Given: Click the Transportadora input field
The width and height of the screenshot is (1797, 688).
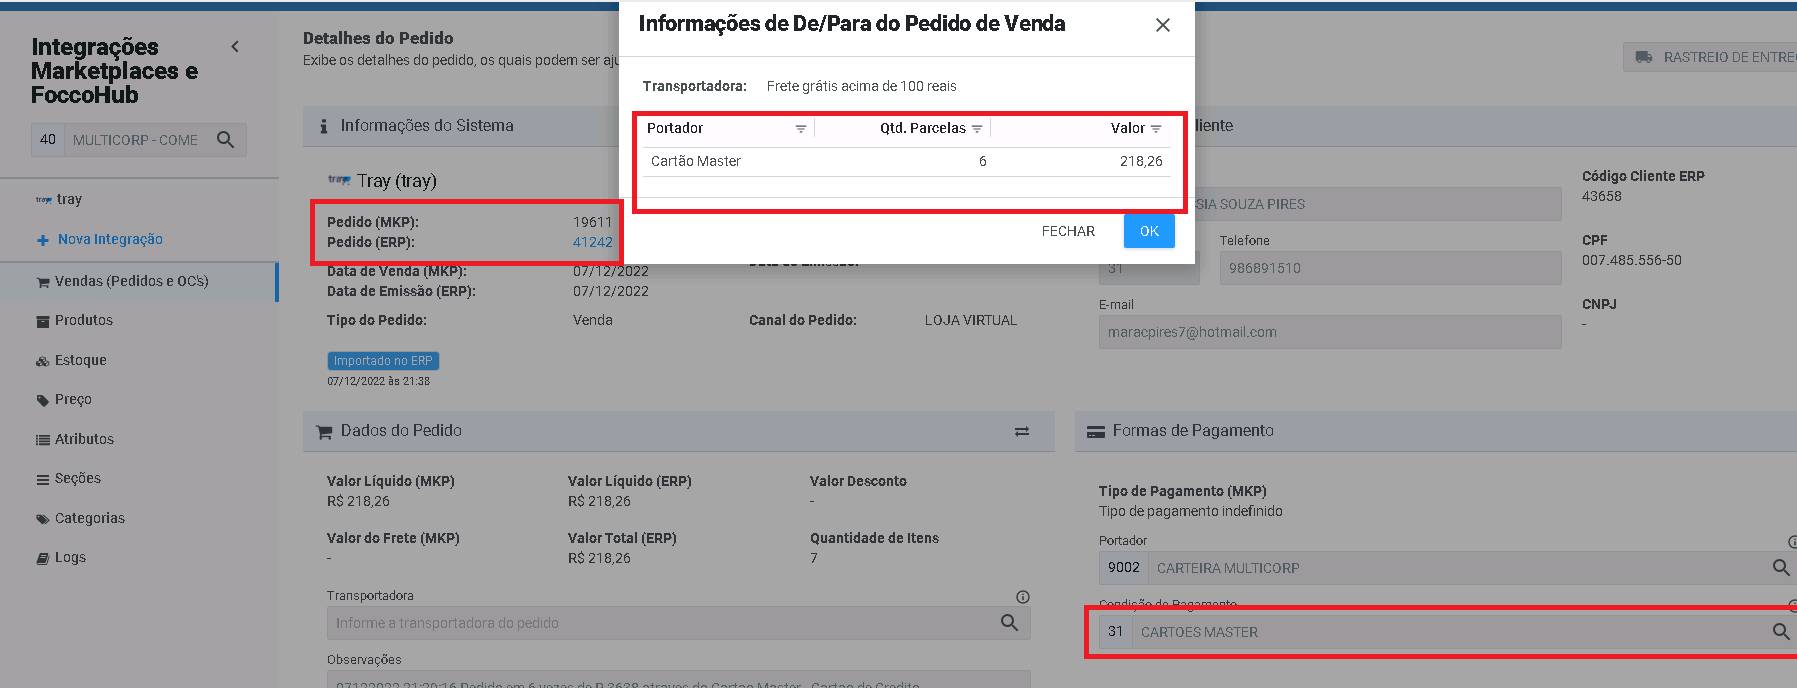Looking at the screenshot, I should coord(661,623).
